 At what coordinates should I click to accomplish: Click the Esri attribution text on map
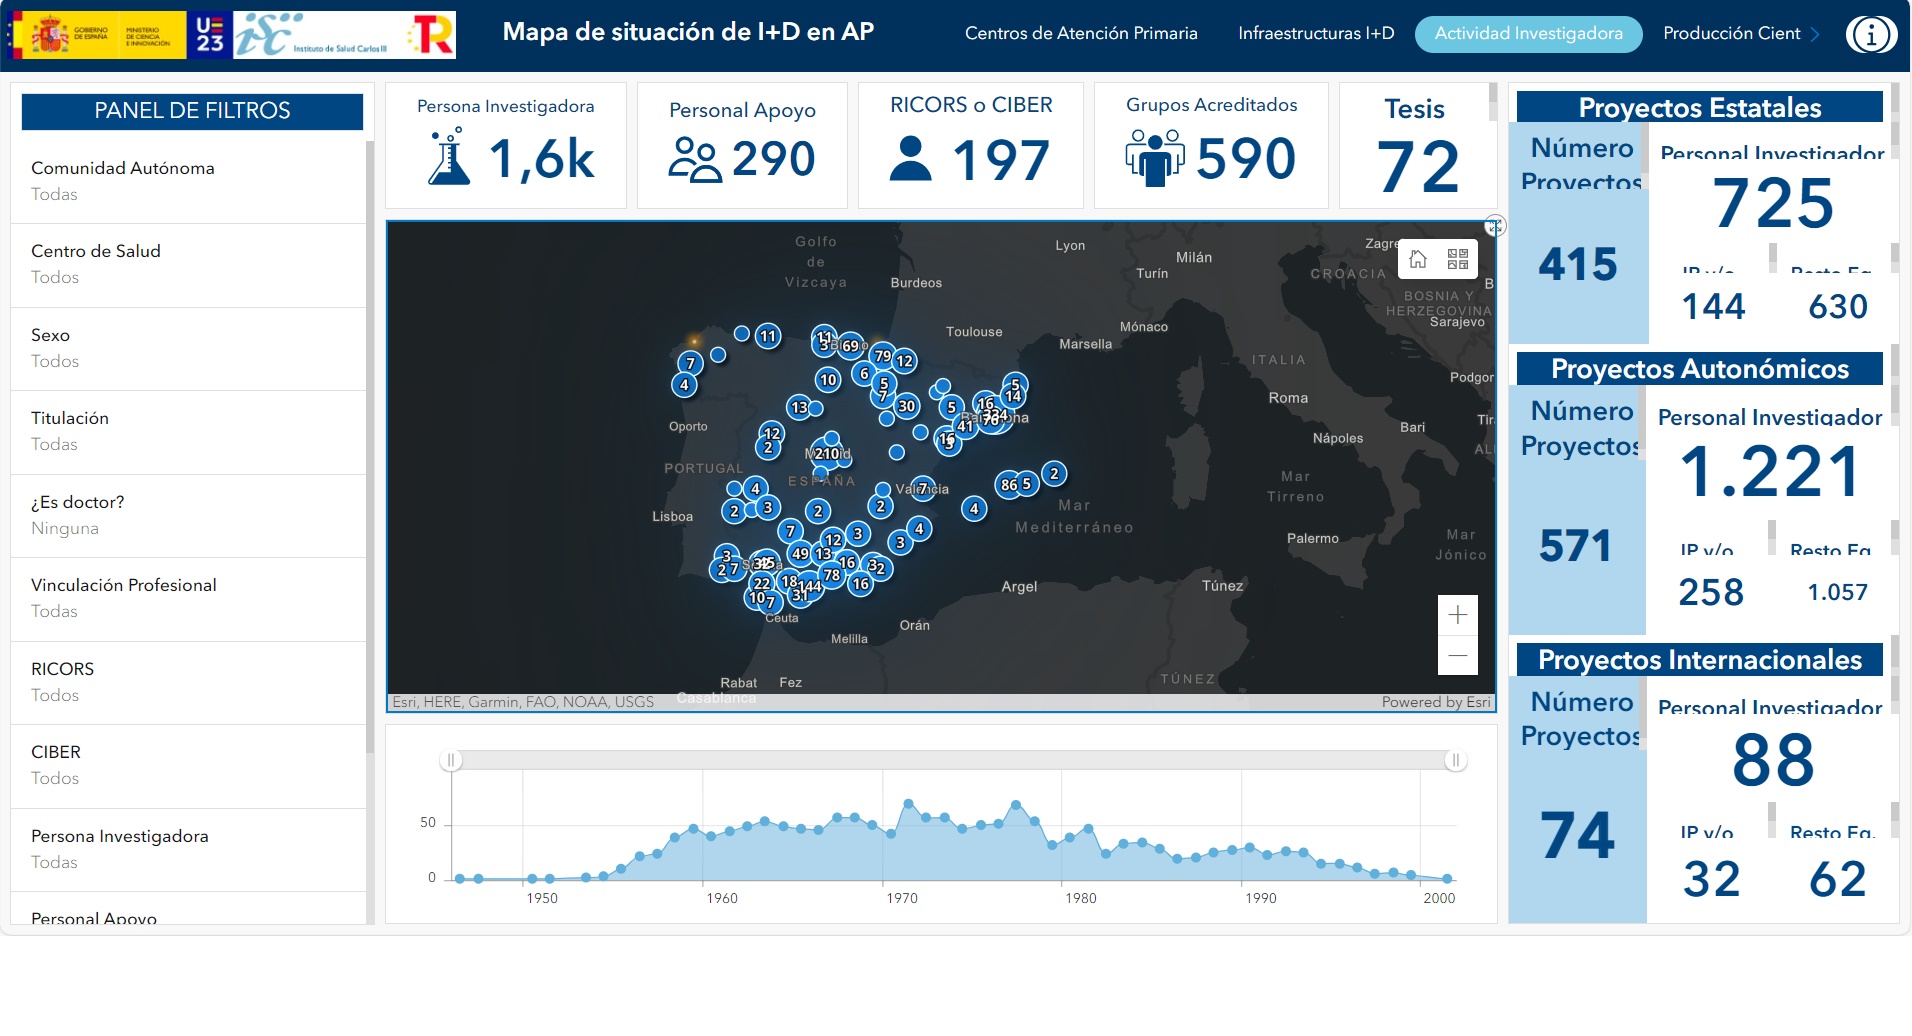click(523, 702)
